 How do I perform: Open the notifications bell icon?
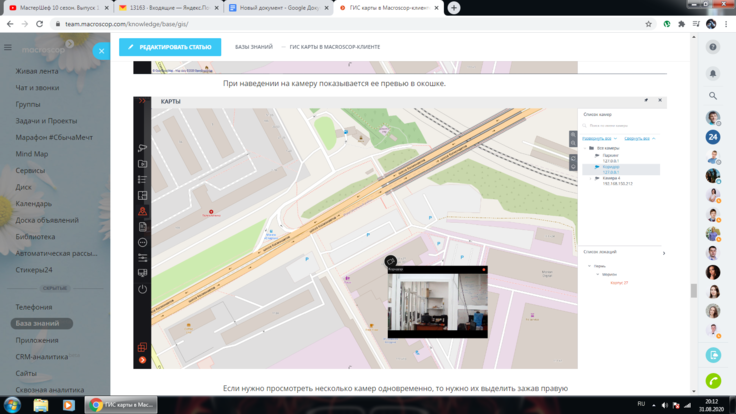[713, 73]
